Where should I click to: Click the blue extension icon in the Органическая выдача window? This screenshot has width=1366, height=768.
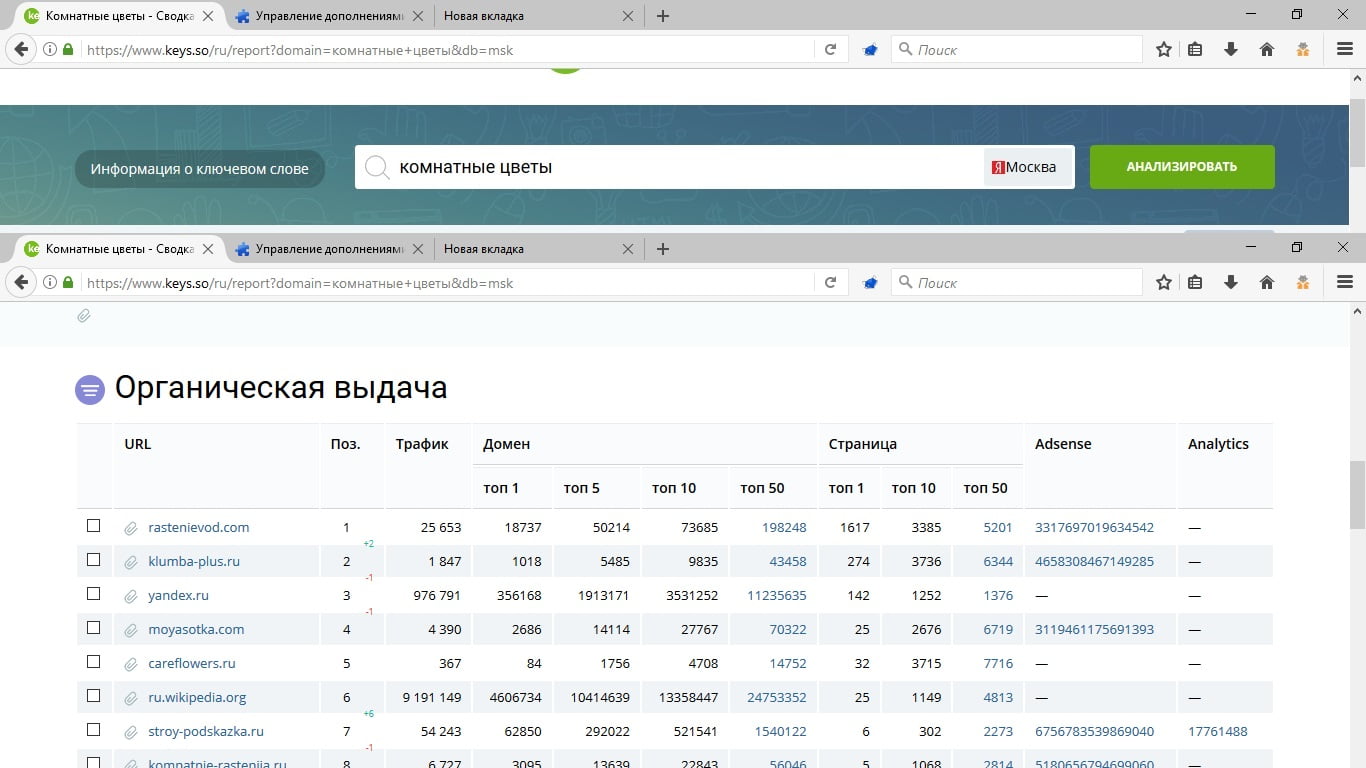coord(870,283)
